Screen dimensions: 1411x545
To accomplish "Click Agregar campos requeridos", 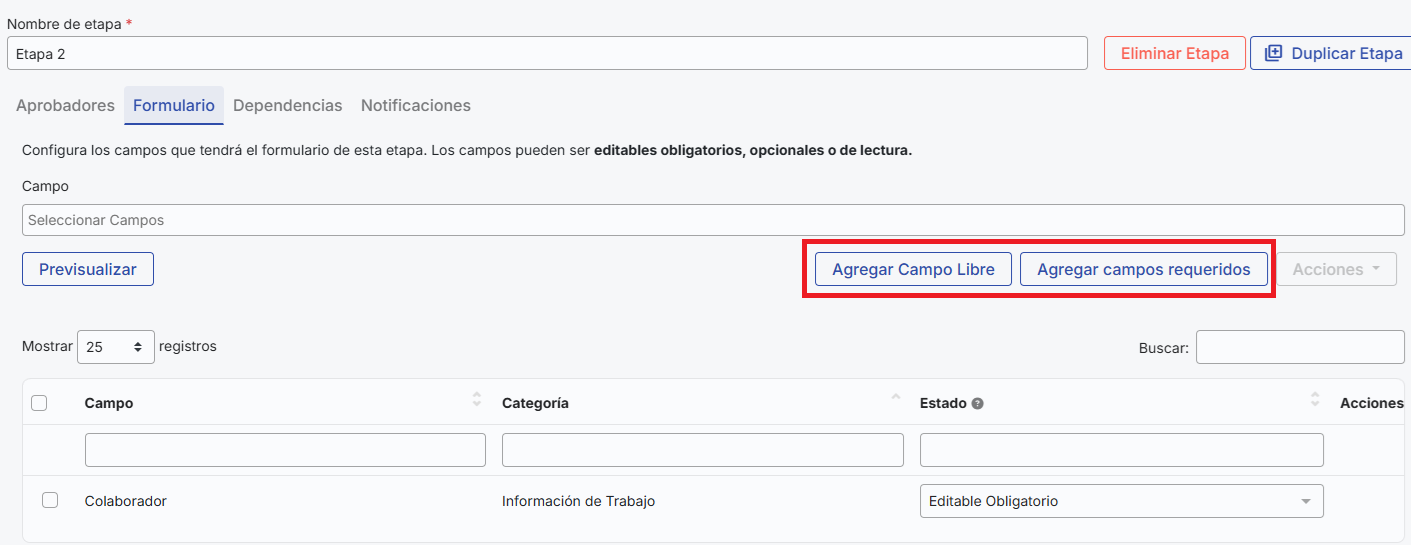I will coord(1143,269).
